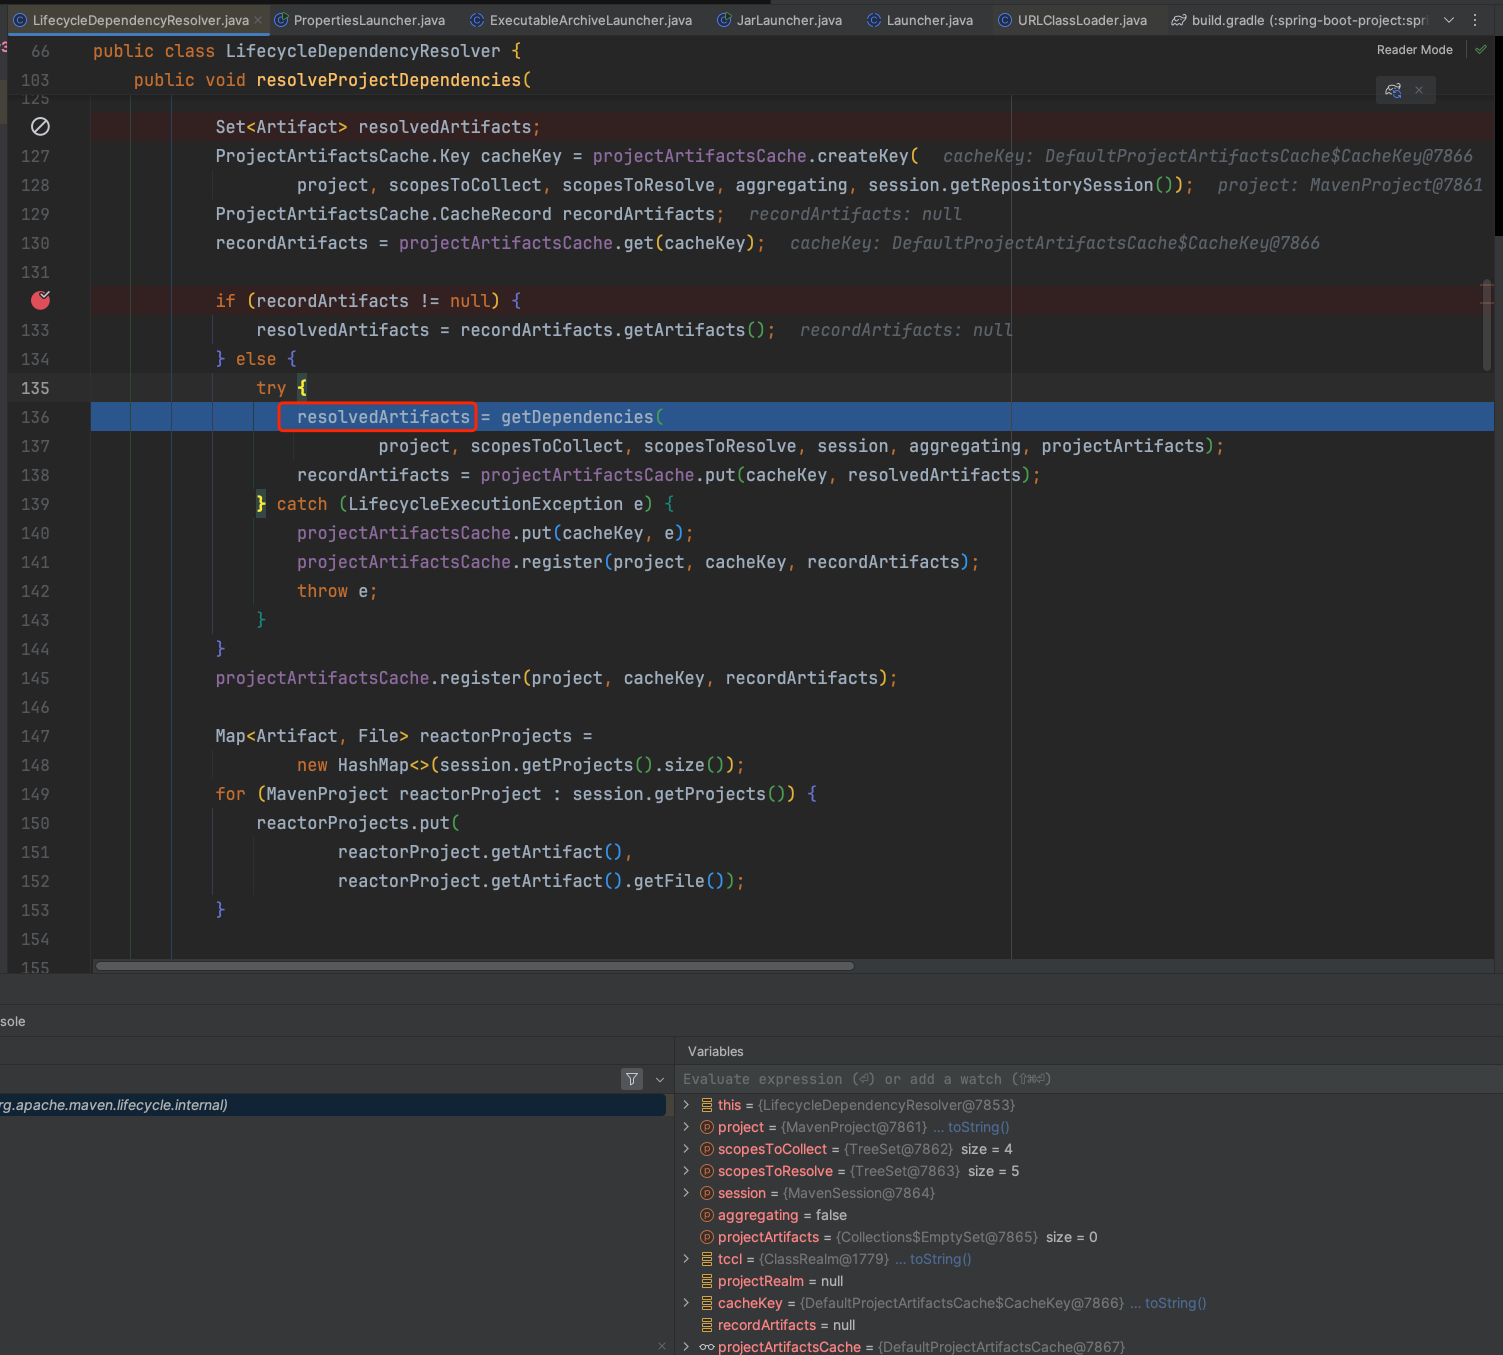The image size is (1503, 1355).
Task: Open the editor tabs three-dot menu
Action: pos(1475,20)
